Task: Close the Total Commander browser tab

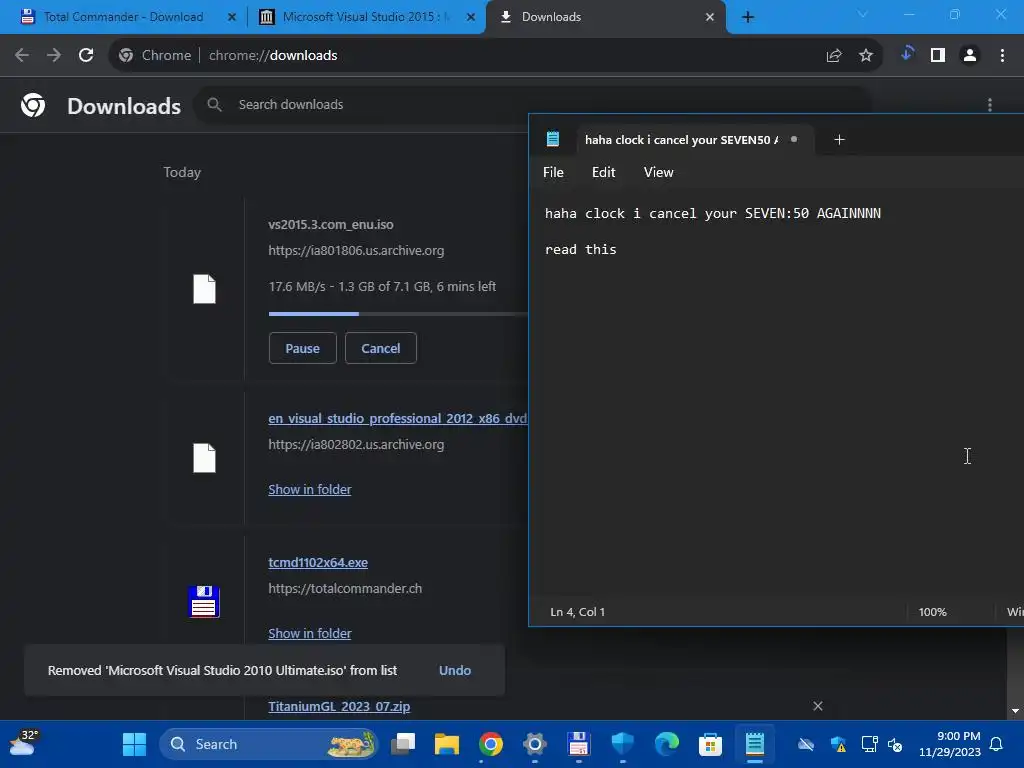Action: 231,17
